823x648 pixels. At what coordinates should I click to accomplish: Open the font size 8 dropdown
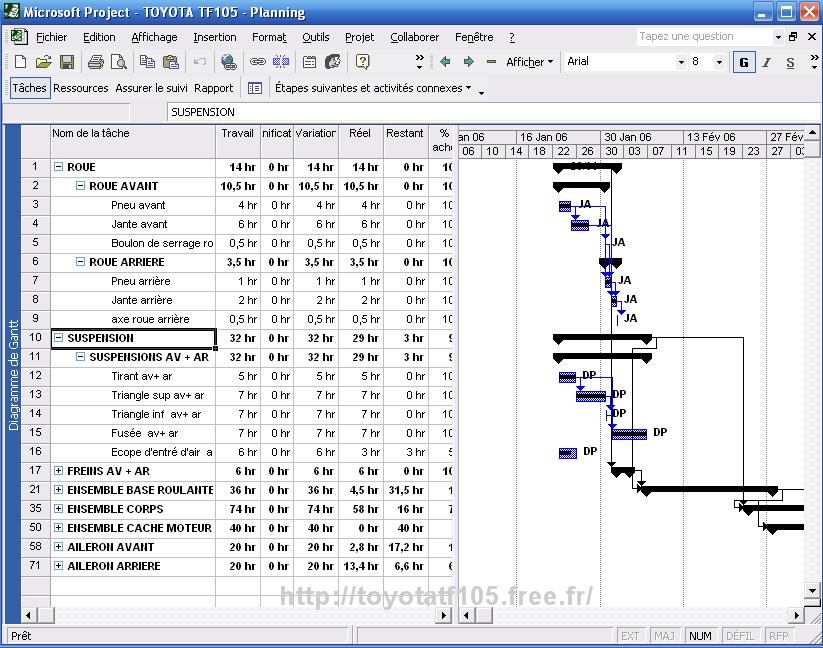click(x=720, y=62)
